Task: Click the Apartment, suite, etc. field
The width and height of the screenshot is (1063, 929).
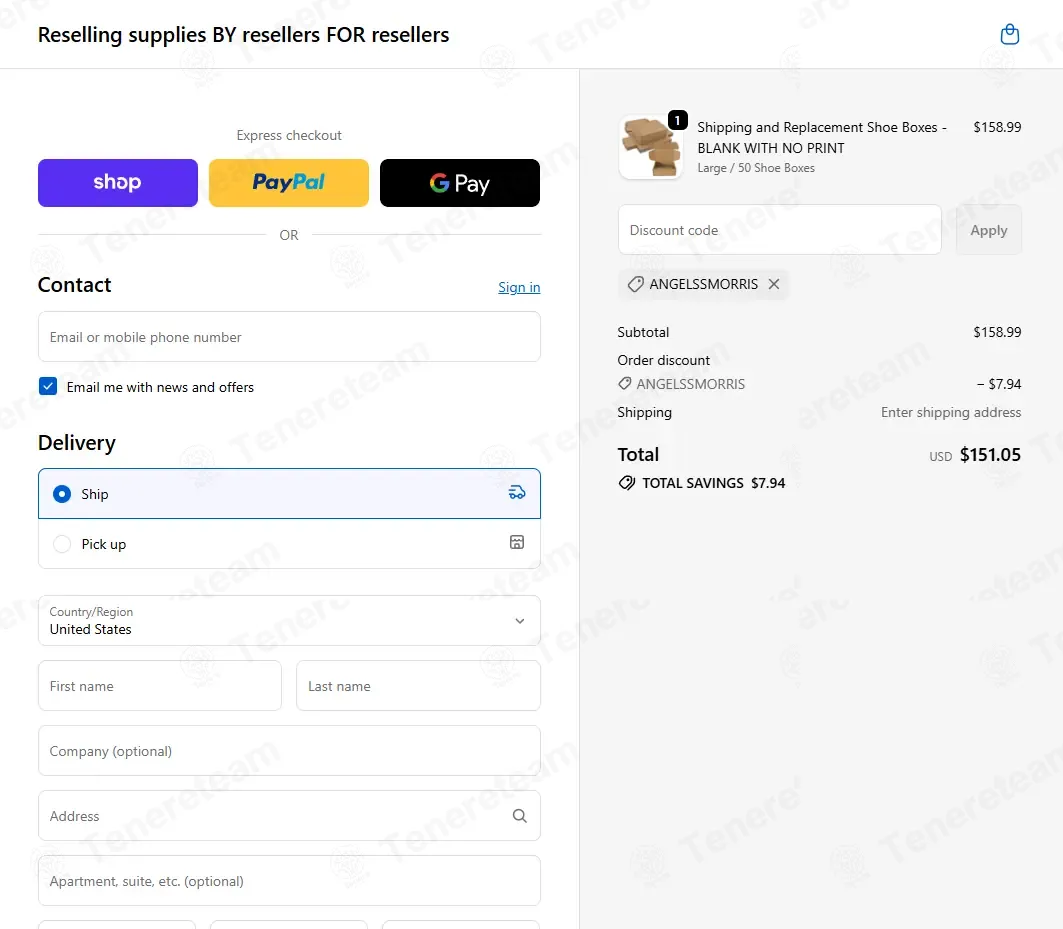Action: tap(289, 881)
